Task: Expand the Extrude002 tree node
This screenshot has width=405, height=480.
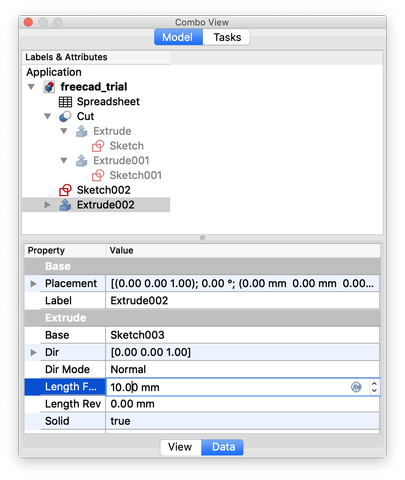Action: pyautogui.click(x=47, y=205)
